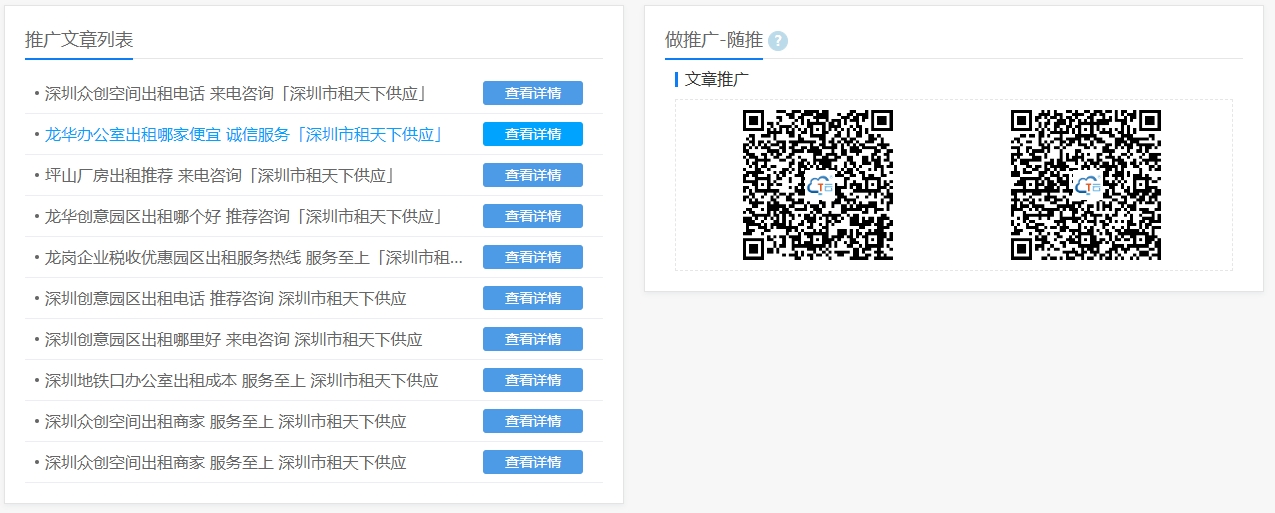Click the help icon beside 做推广-随推

[x=778, y=41]
